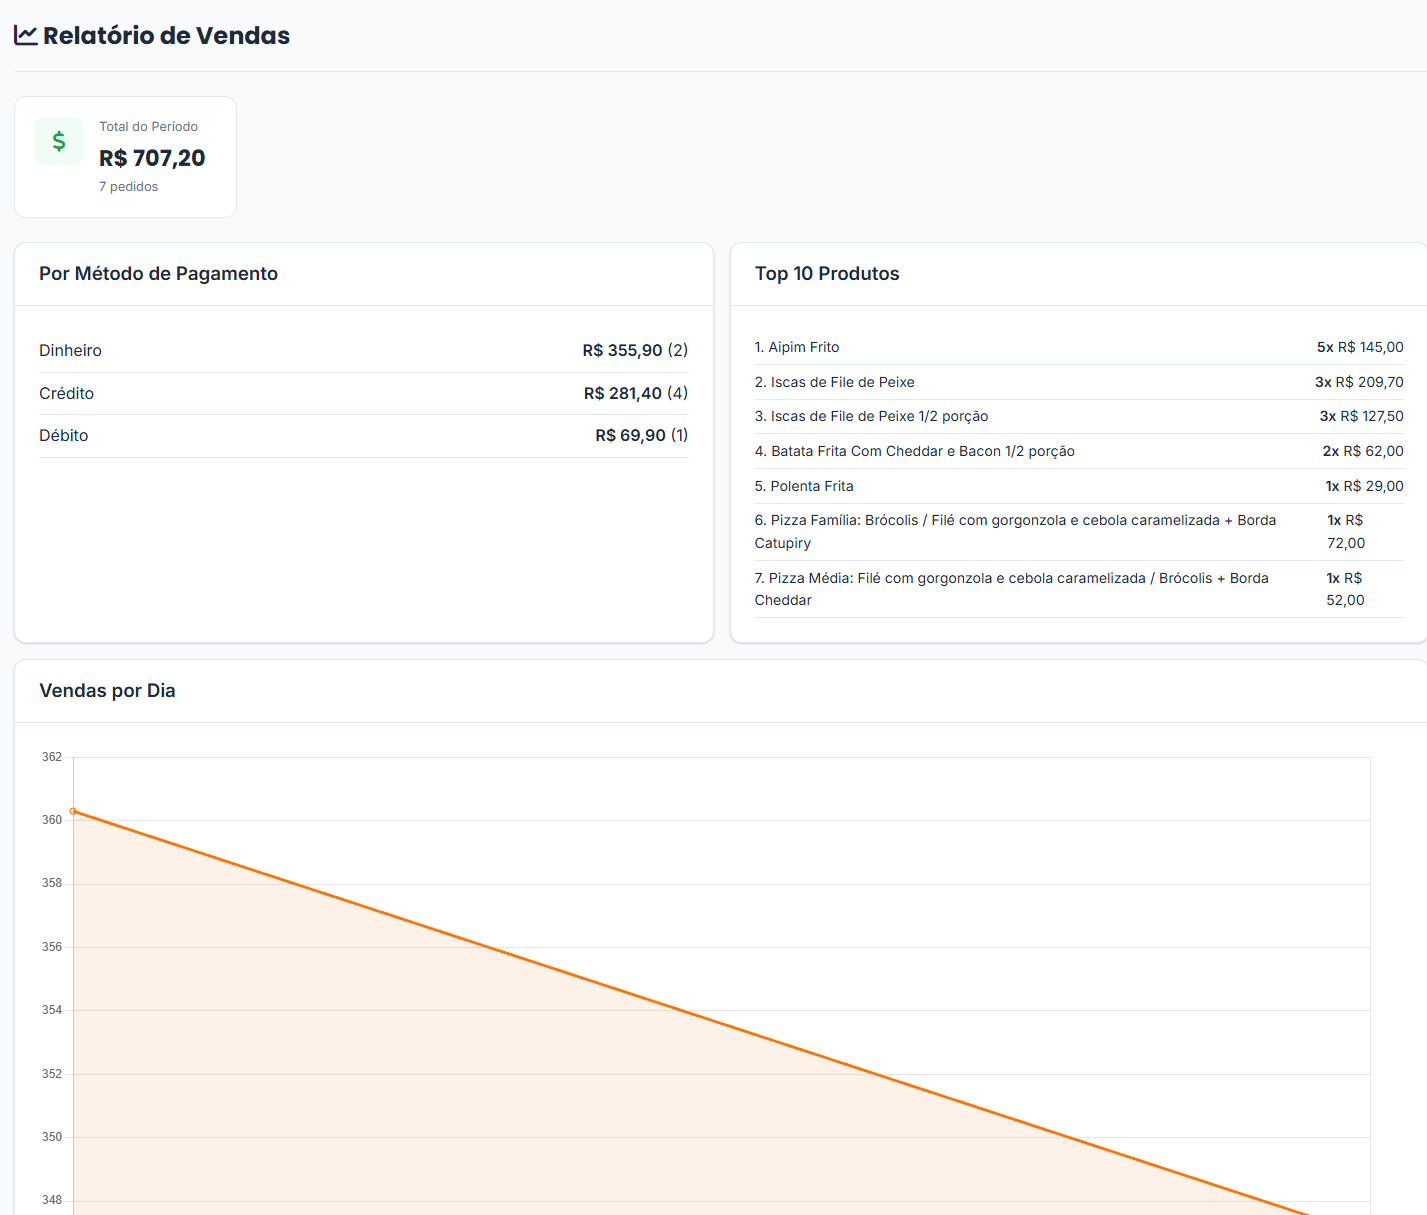Screen dimensions: 1427x1215
Task: Select product "5. Polenta Frita"
Action: point(804,487)
